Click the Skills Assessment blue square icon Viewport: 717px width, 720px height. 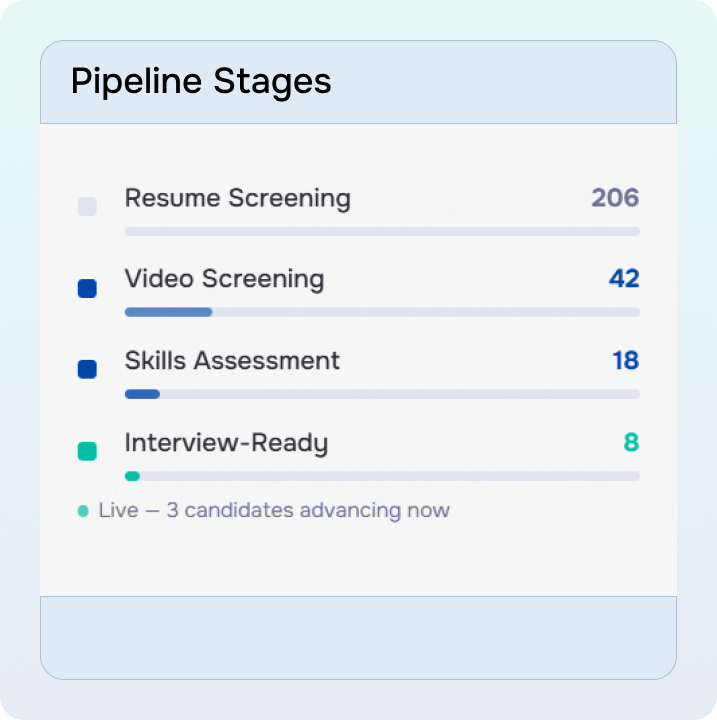87,370
